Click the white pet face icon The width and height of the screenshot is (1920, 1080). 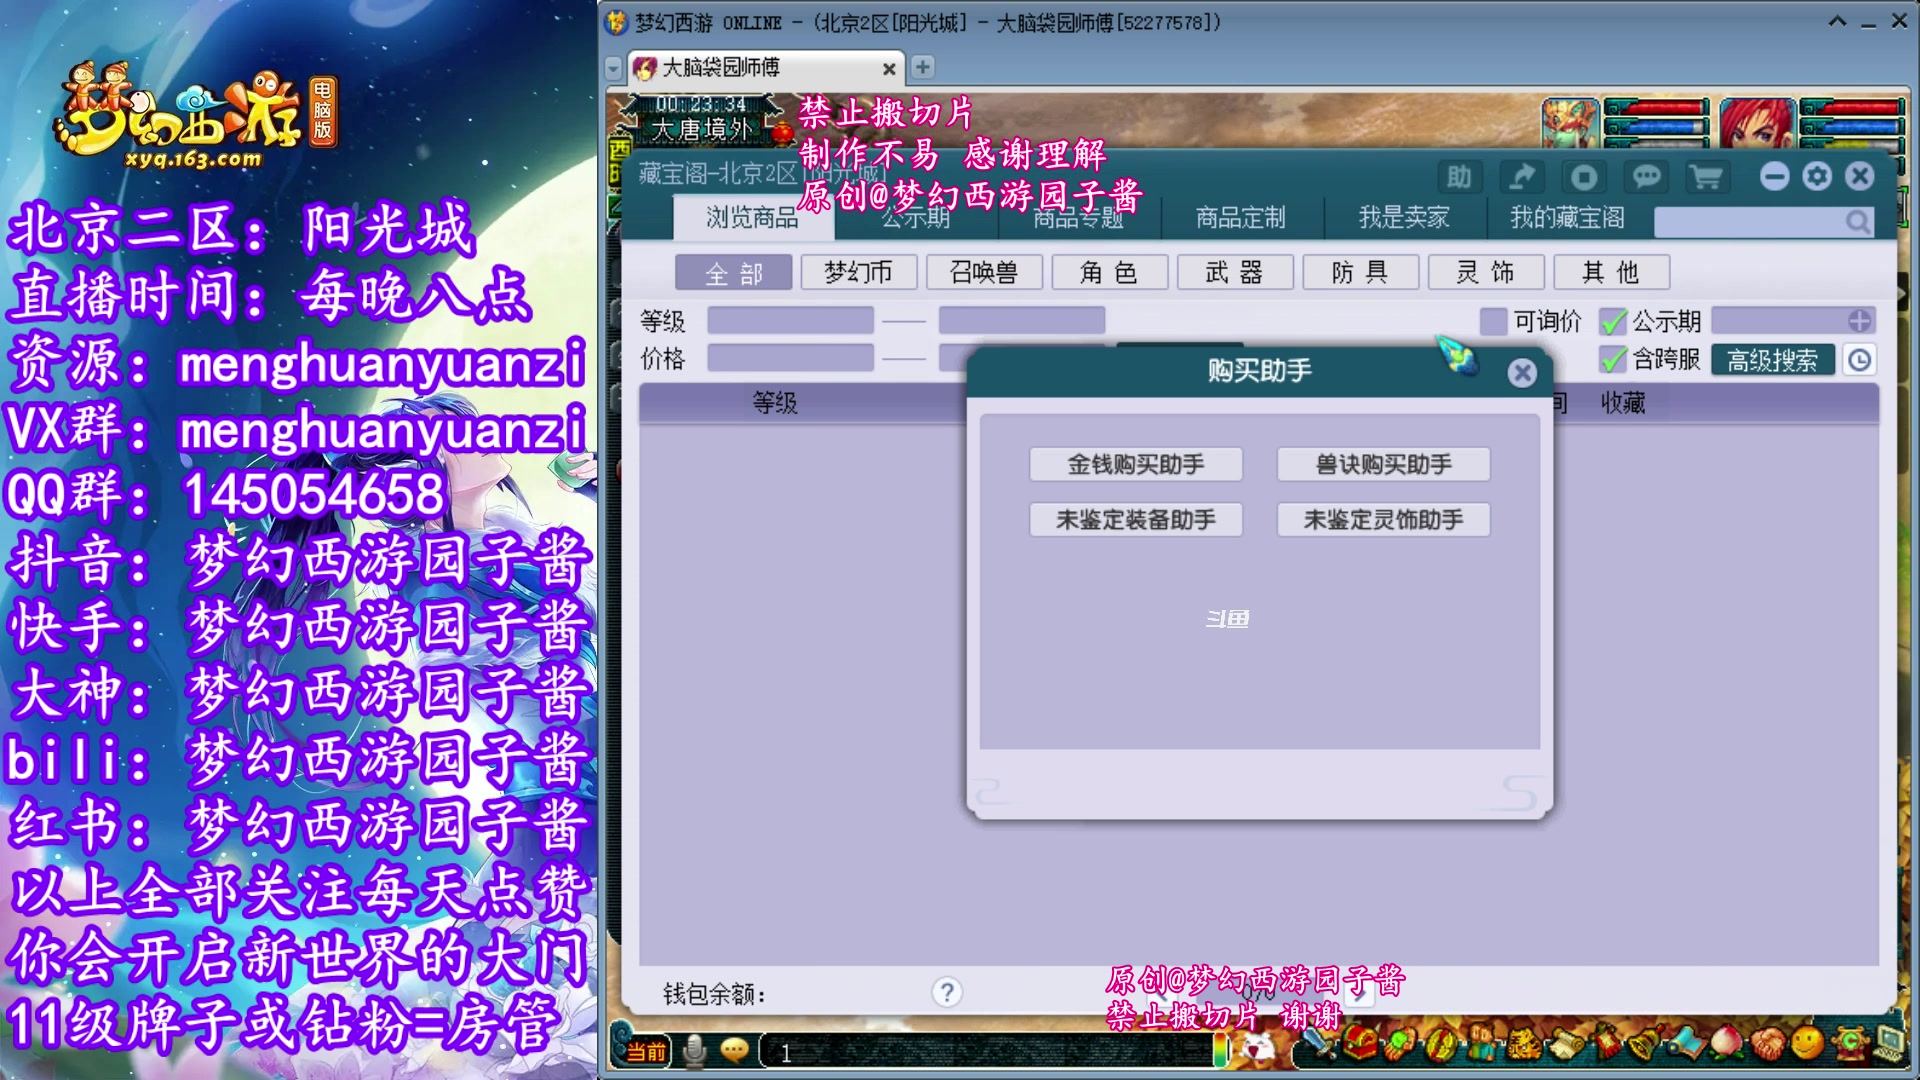pos(1256,1048)
